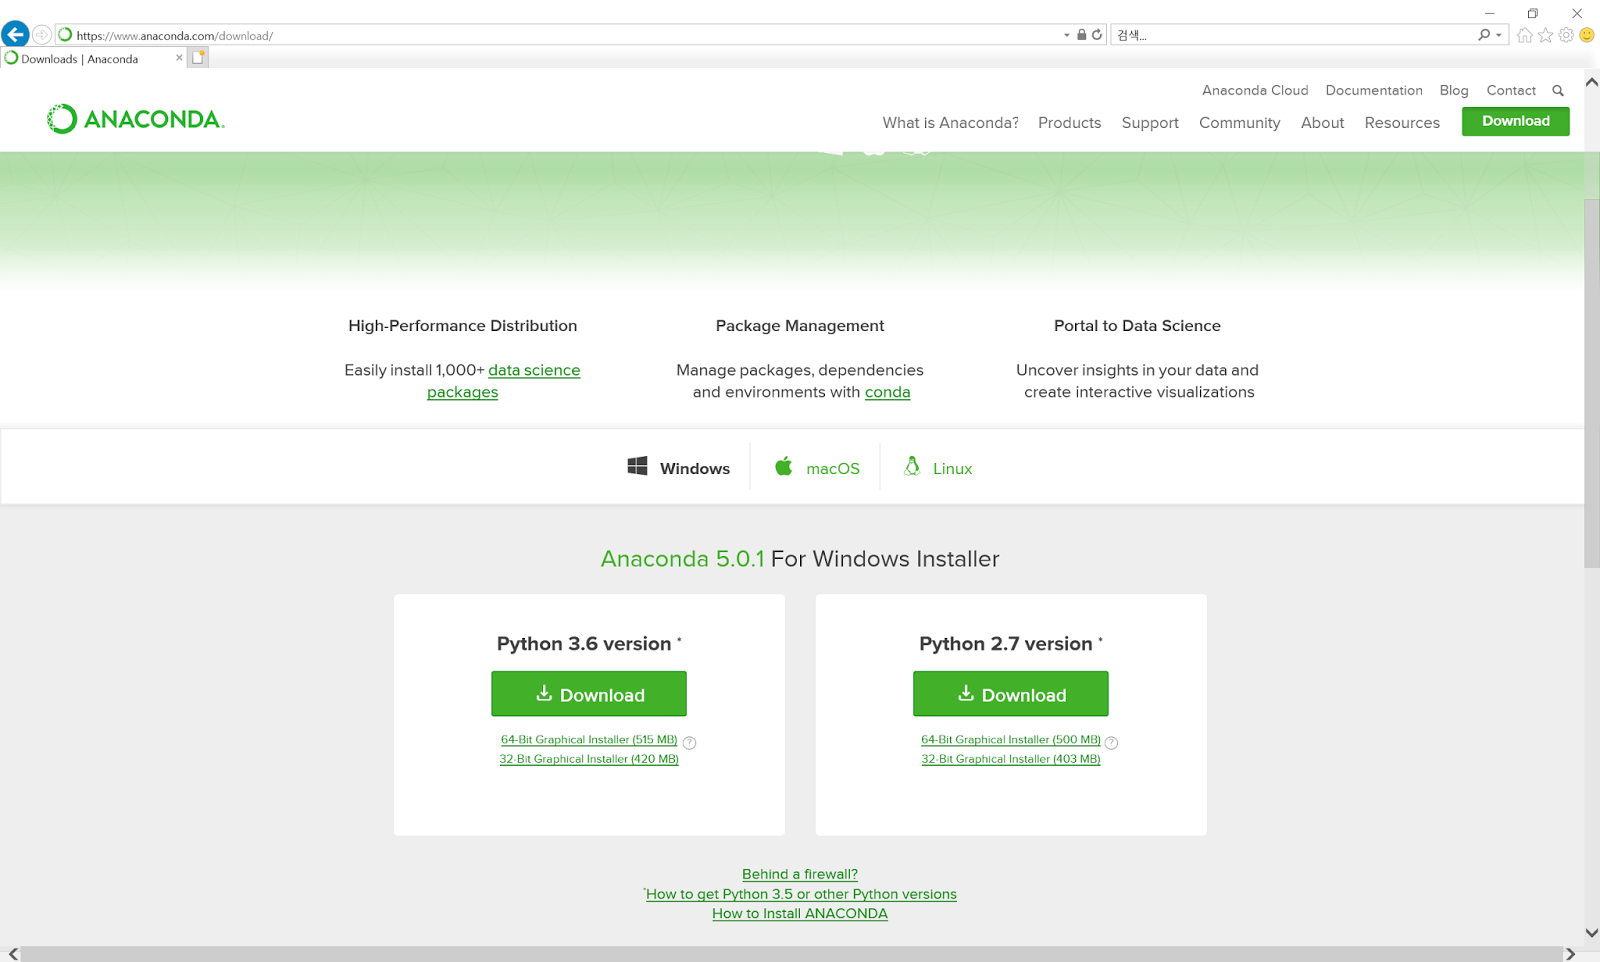Follow the data science packages link

534,370
